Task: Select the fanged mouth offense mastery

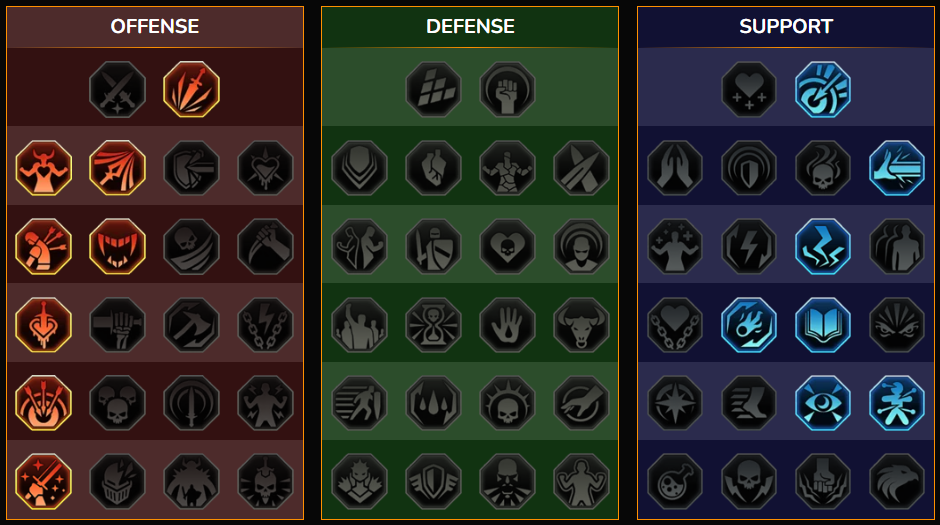Action: click(x=118, y=246)
